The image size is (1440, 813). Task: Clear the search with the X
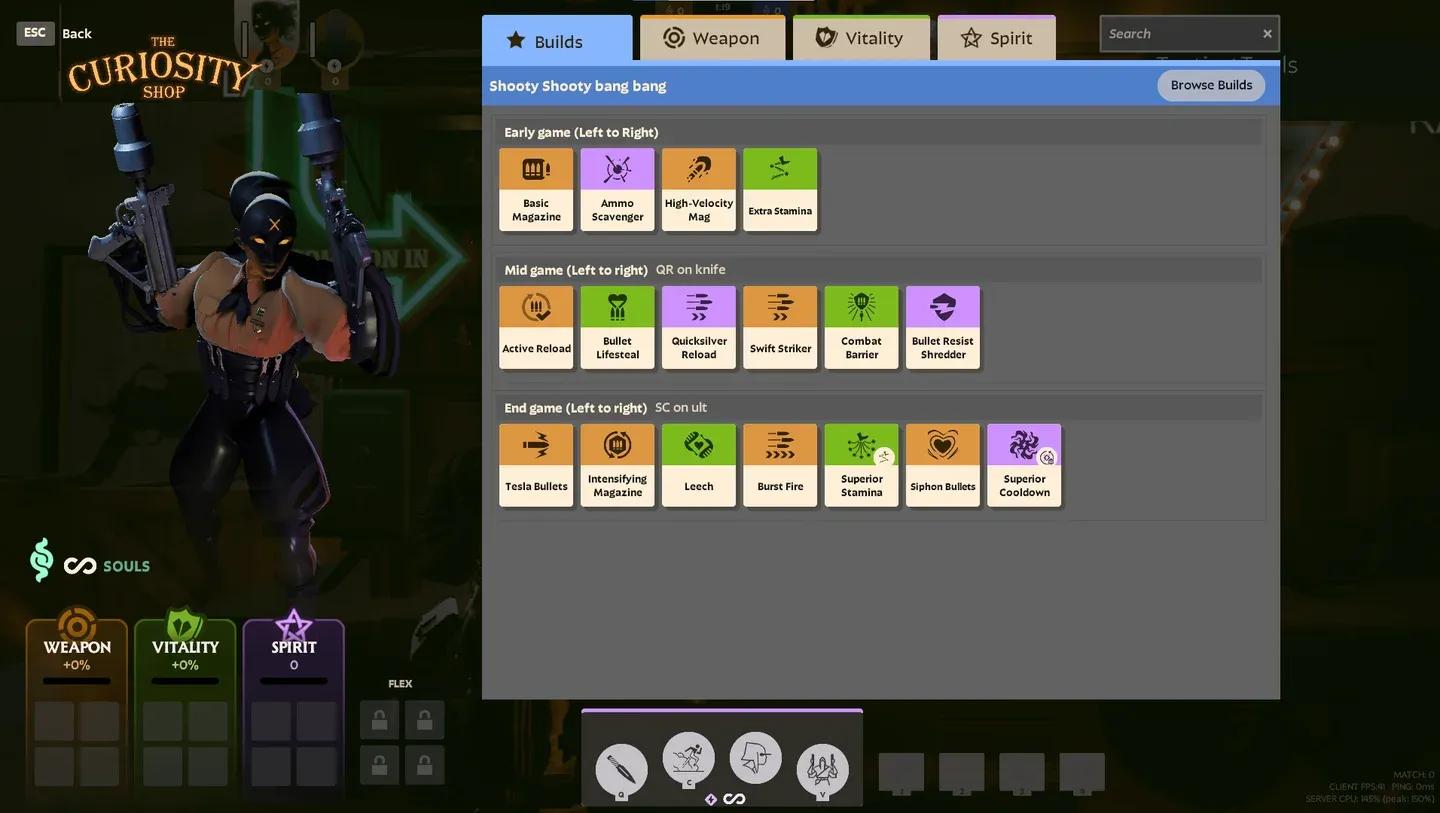pos(1267,34)
